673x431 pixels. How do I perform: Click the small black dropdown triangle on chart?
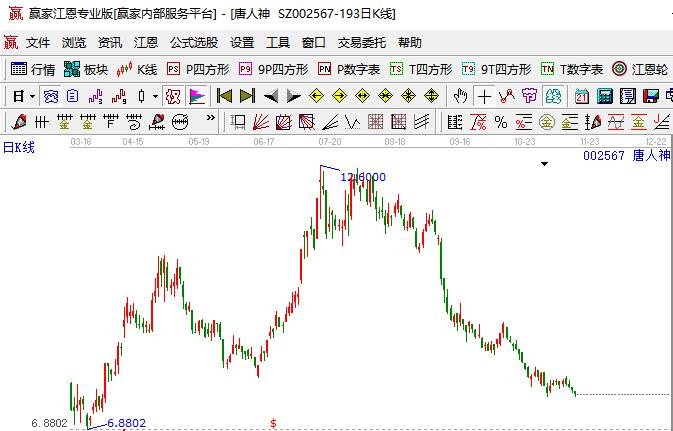(544, 164)
